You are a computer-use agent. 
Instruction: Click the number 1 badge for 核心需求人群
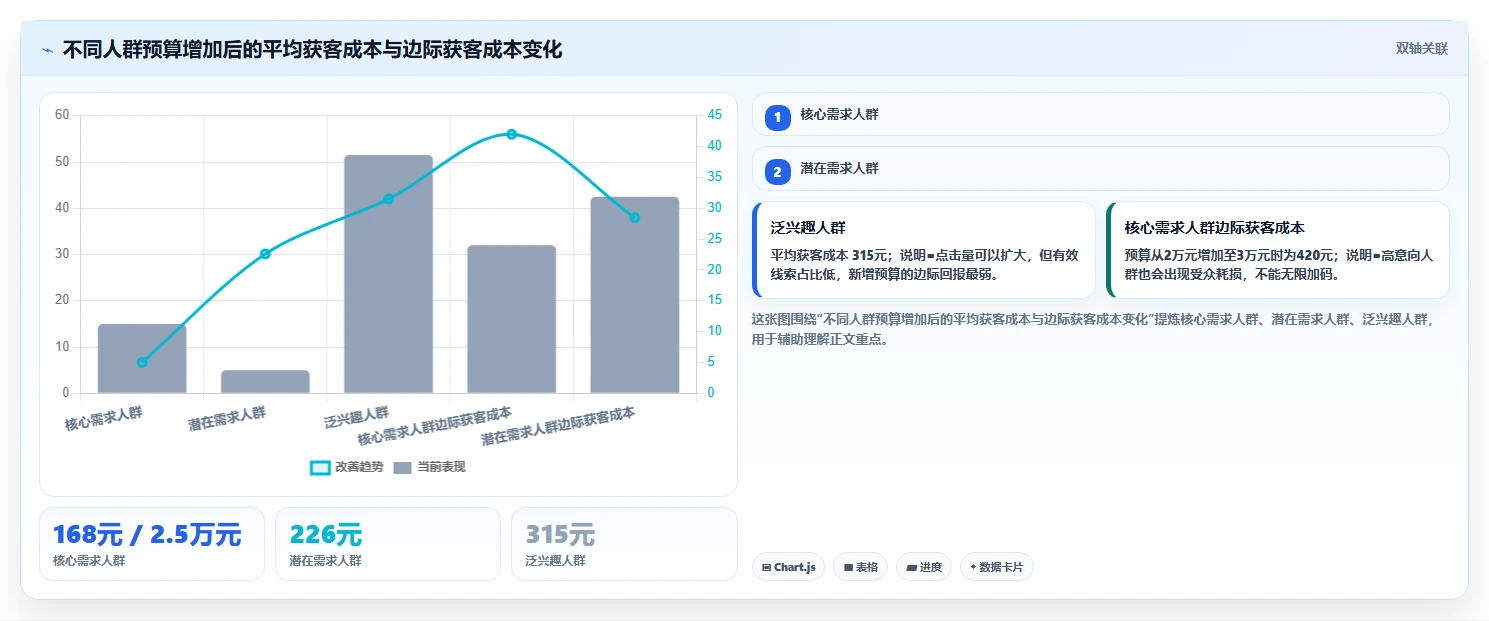click(x=777, y=118)
